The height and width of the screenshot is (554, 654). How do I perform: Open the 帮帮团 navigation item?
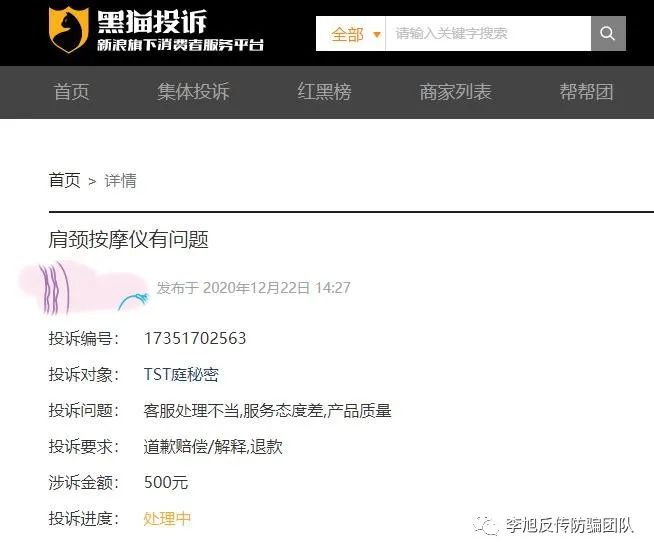tap(586, 92)
